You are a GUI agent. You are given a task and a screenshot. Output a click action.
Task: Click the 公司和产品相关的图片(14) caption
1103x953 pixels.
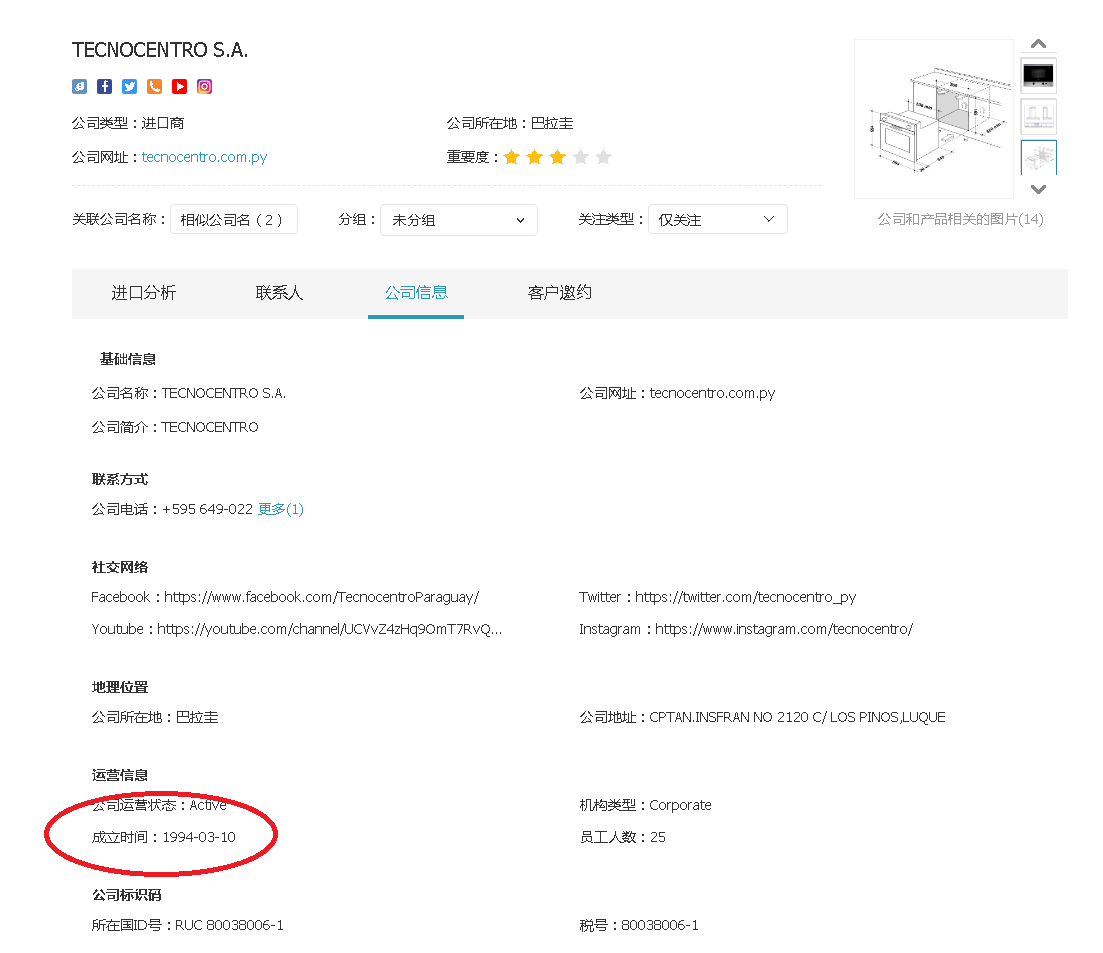(960, 219)
